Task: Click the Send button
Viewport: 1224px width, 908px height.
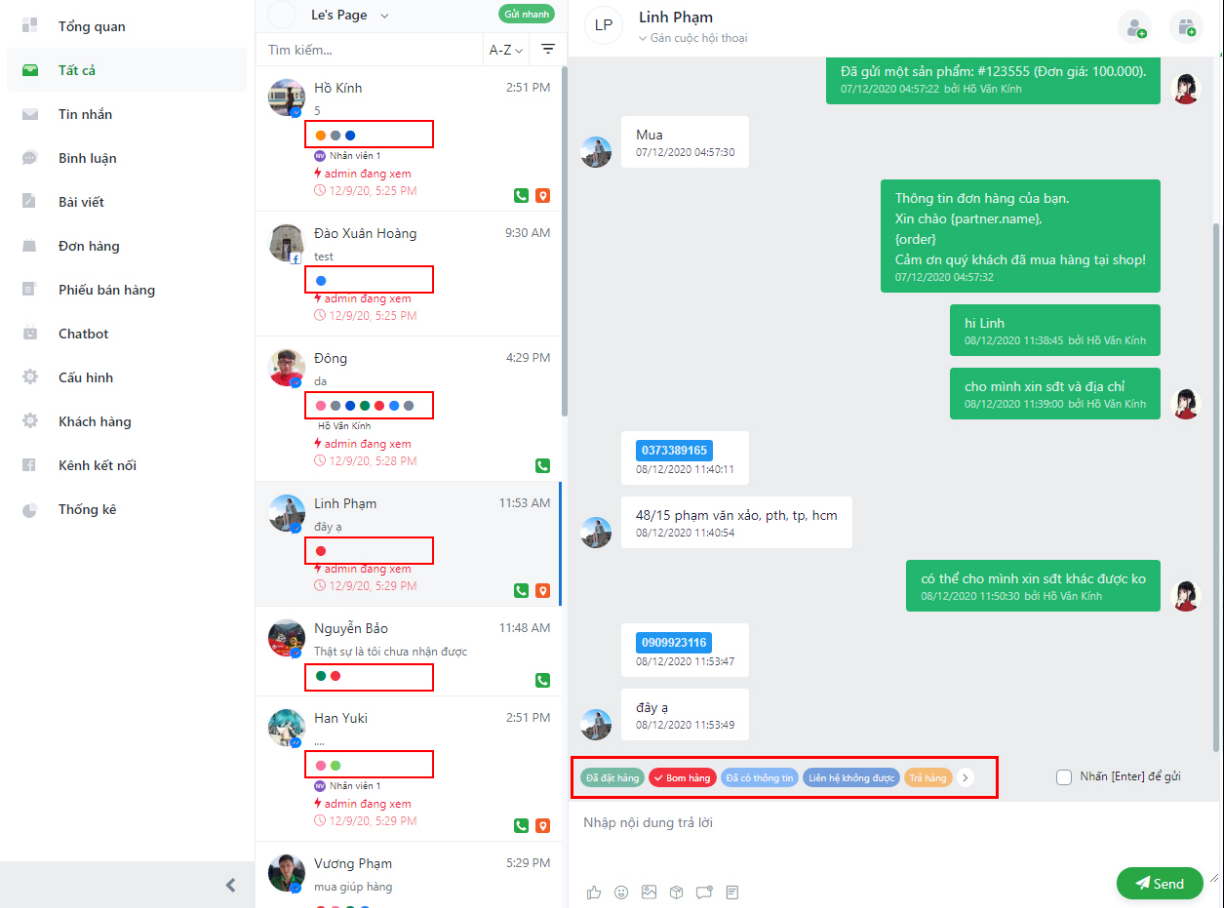Action: 1160,883
